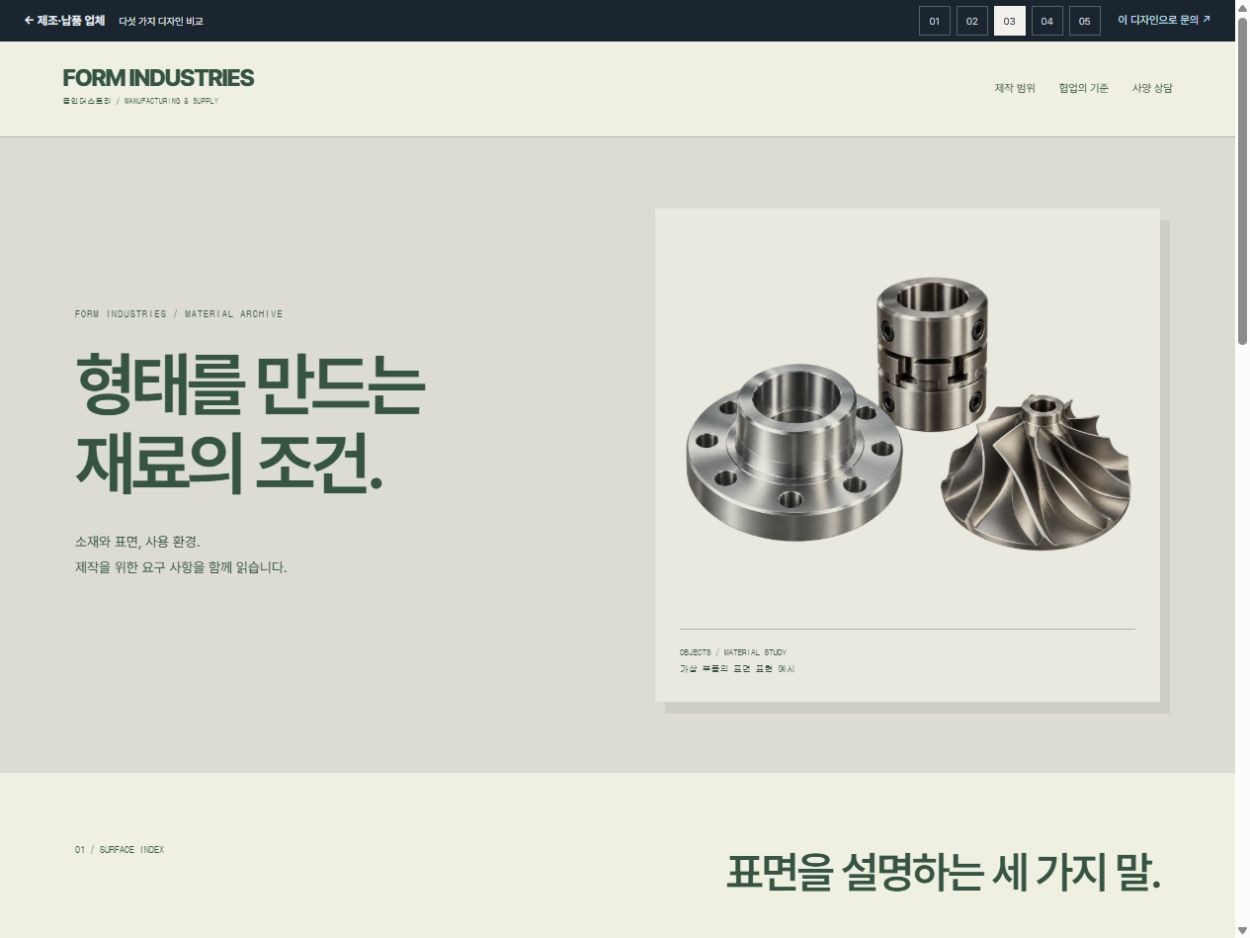Click 소재와 표면, 사용 환경 text line
Viewport: 1250px width, 938px height.
pos(138,542)
